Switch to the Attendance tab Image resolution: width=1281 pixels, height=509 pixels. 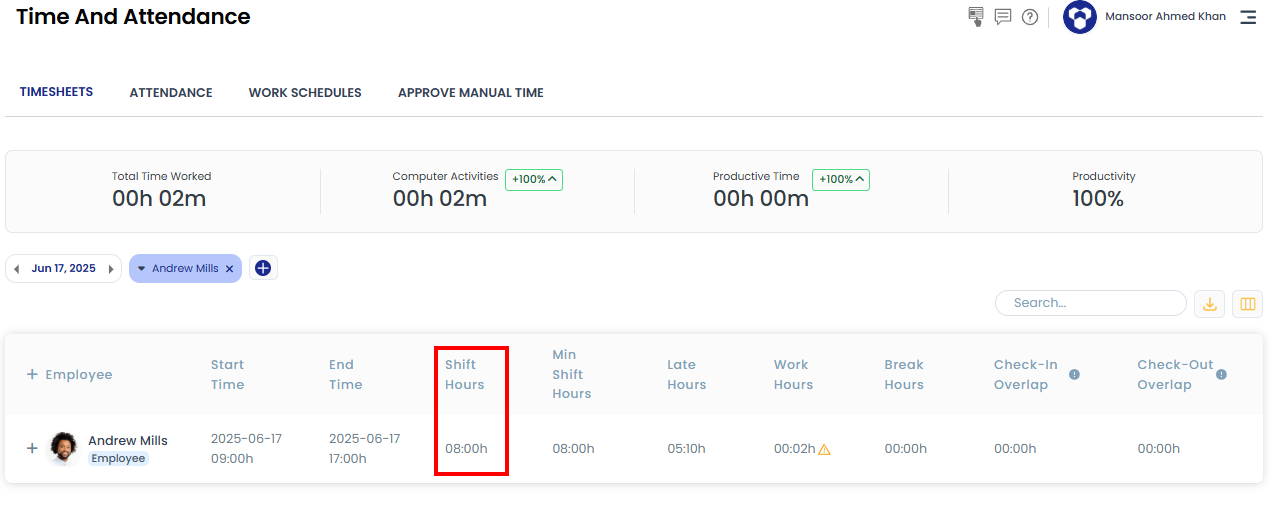[x=171, y=93]
